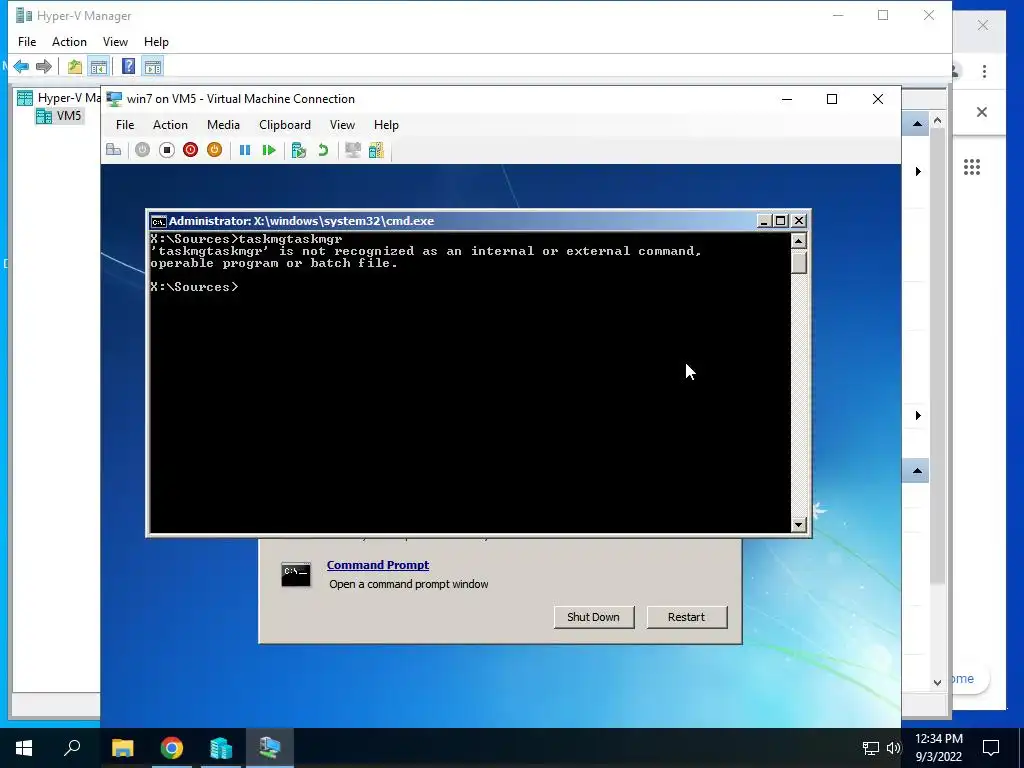Click the Shut Down button

click(594, 617)
